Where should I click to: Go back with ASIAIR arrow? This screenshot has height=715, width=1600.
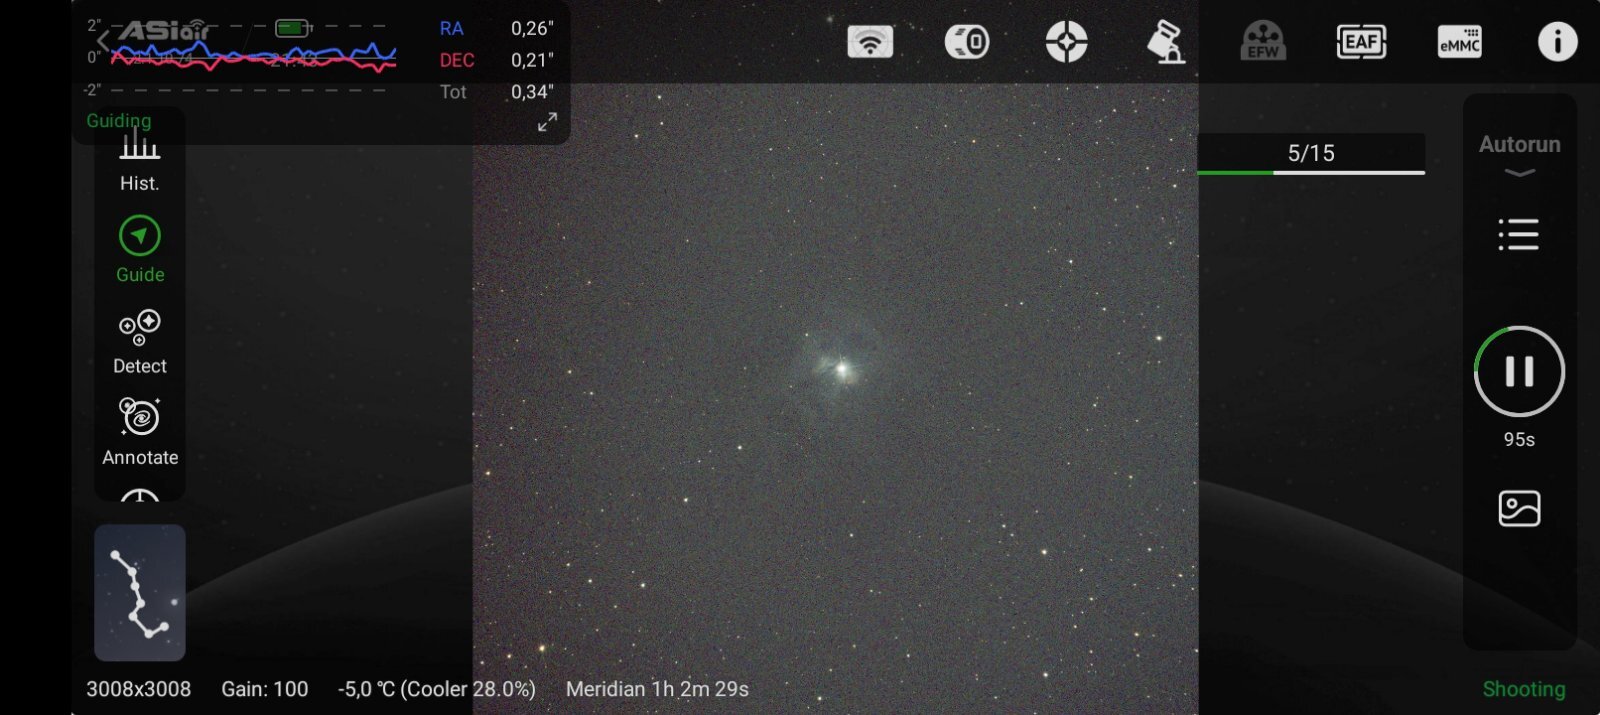(102, 40)
